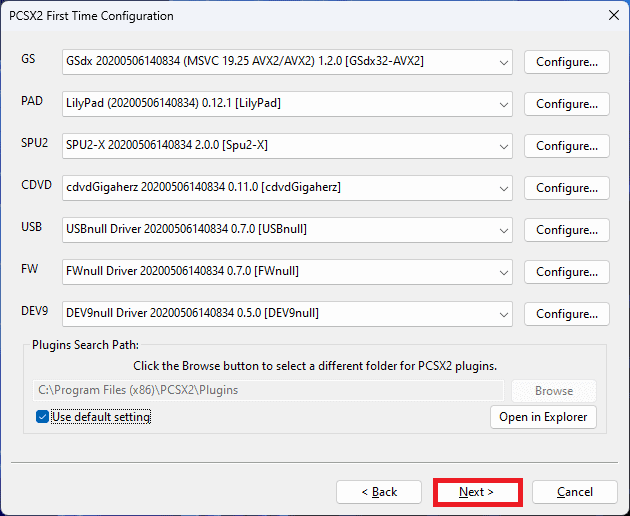The height and width of the screenshot is (516, 630).
Task: Go back with the Back button
Action: [378, 492]
